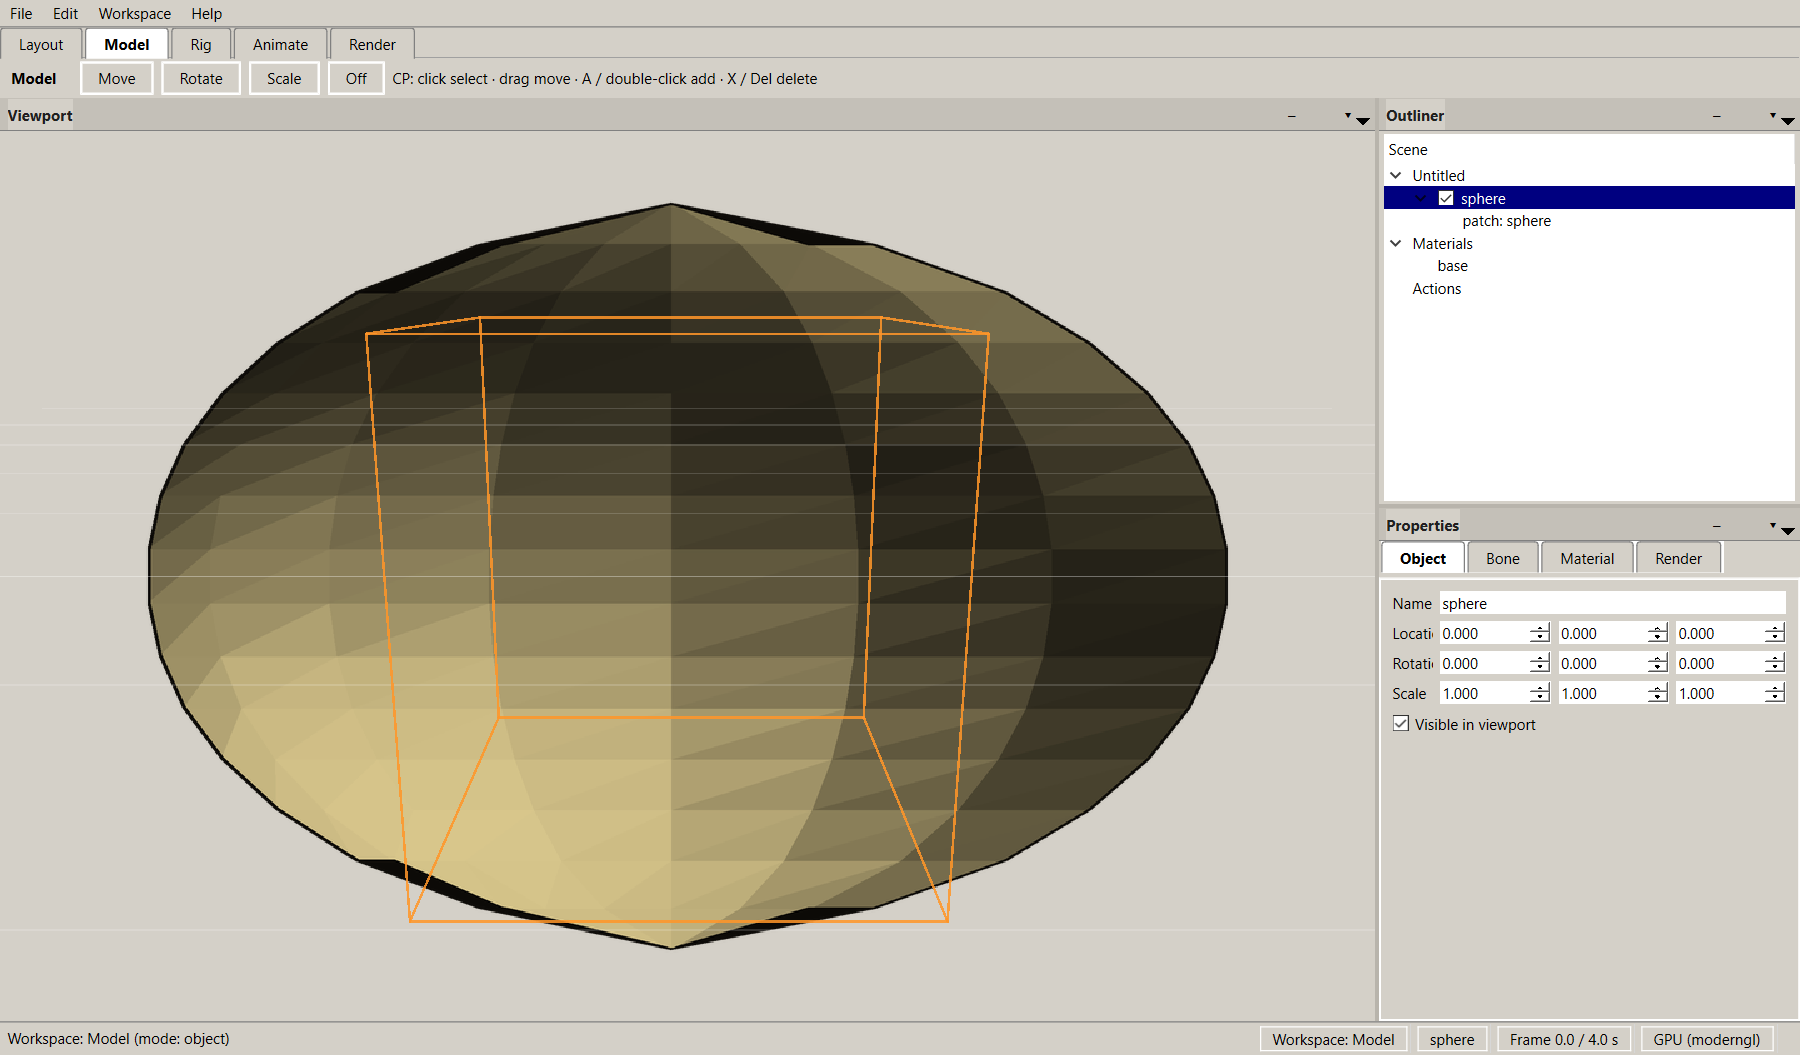The height and width of the screenshot is (1055, 1800).
Task: Select the Model workspace tab
Action: (127, 44)
